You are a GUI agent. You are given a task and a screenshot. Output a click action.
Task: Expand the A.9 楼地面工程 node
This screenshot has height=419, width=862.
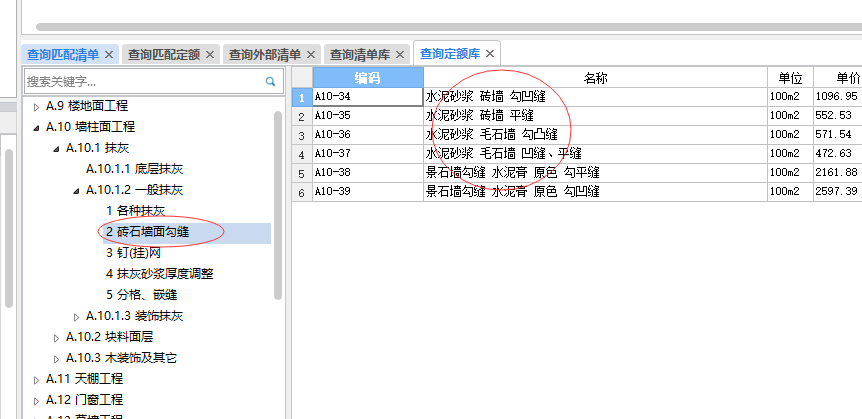[36, 106]
